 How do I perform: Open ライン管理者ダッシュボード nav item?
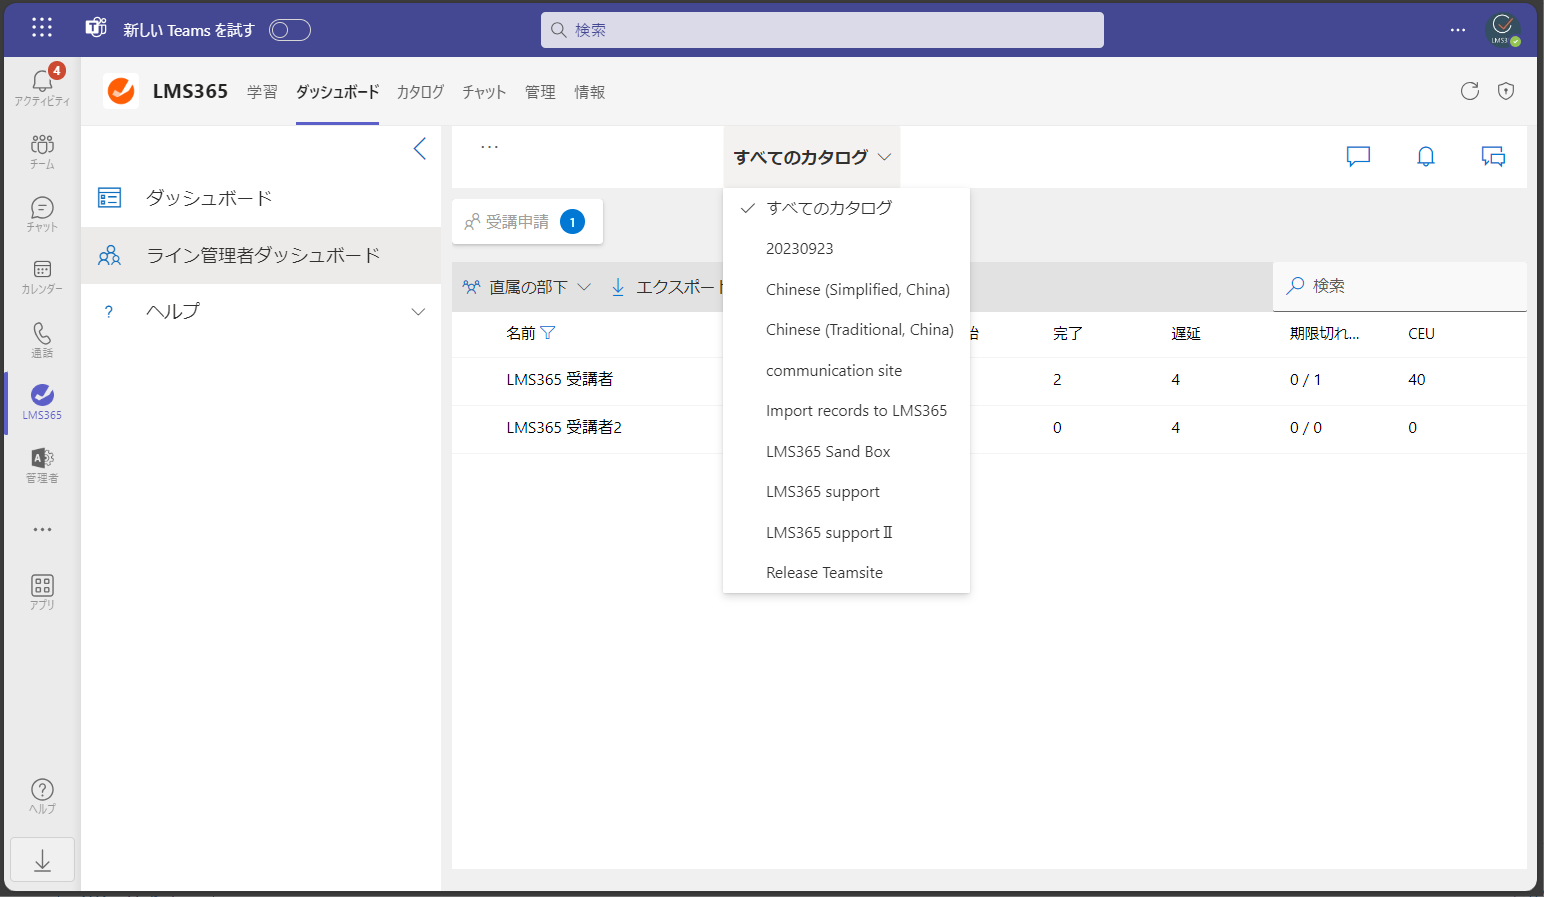[261, 255]
